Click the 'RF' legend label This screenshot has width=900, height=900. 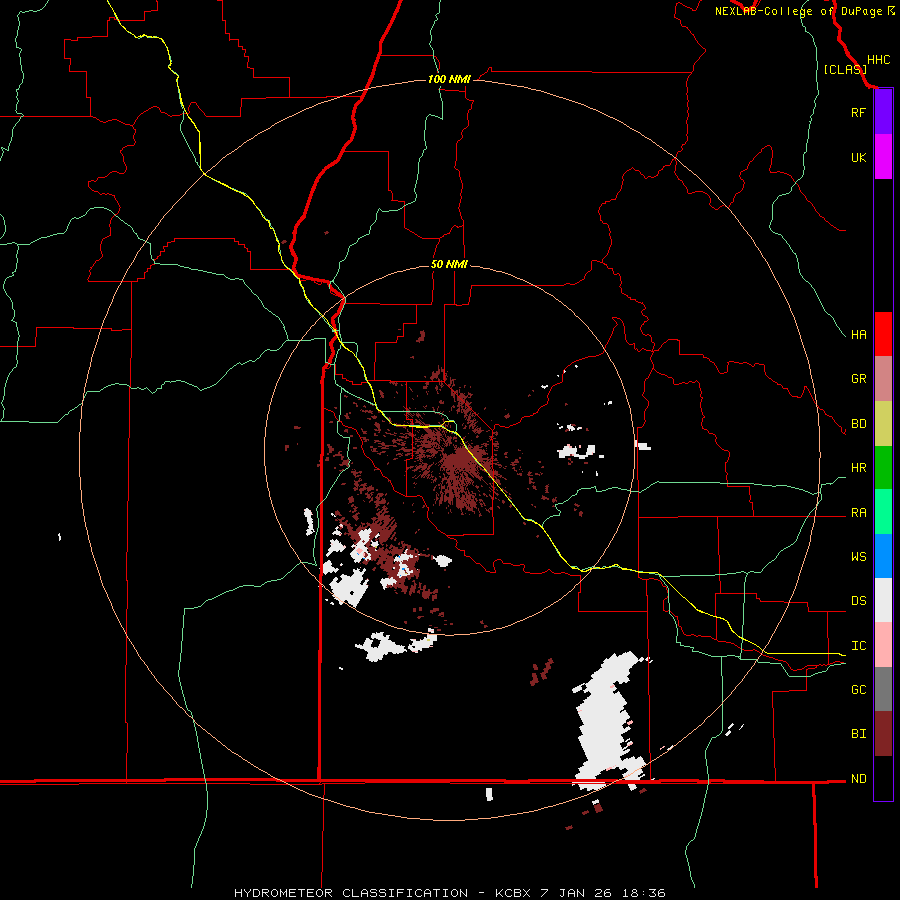pos(858,112)
